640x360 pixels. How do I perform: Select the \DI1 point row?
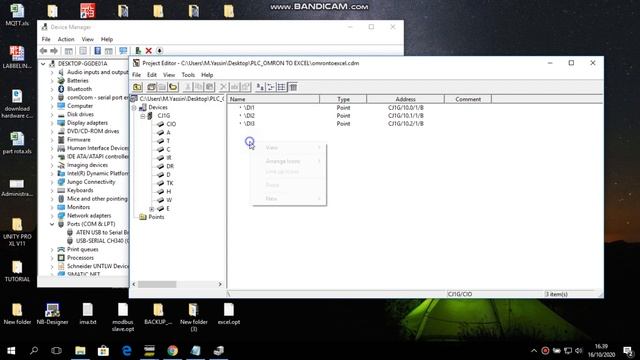pos(249,108)
